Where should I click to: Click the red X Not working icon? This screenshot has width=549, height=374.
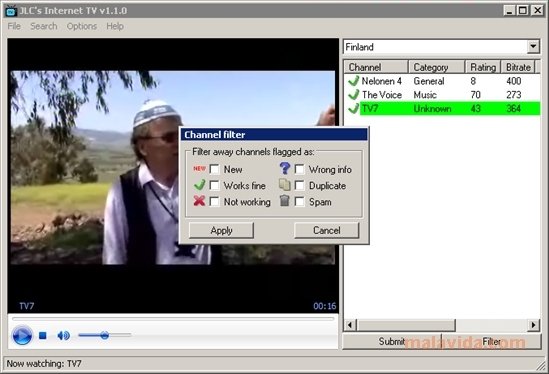coord(199,201)
